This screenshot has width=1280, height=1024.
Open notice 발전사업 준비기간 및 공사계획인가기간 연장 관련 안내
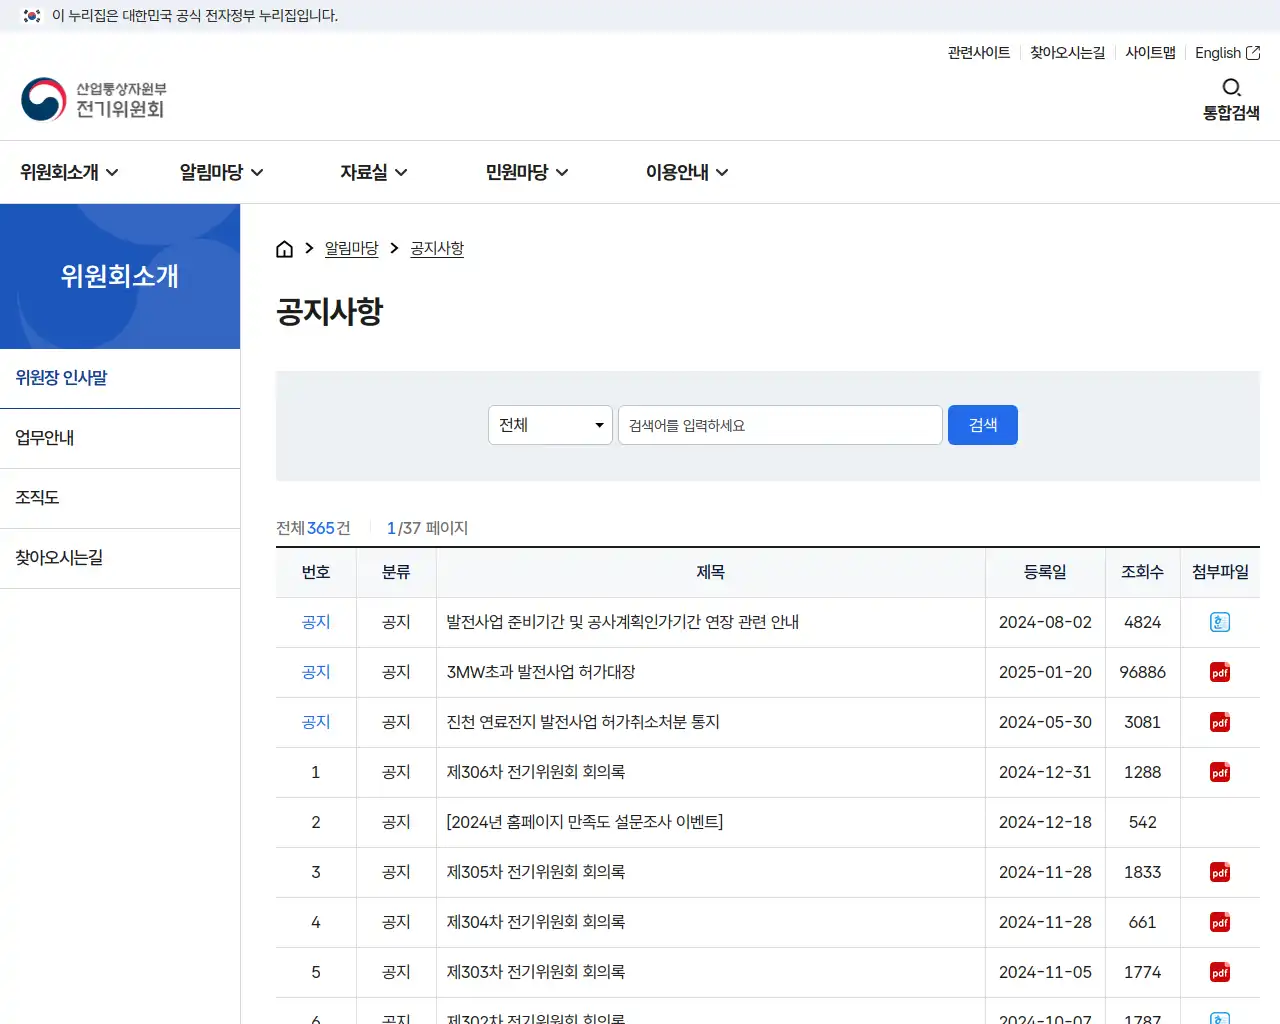pyautogui.click(x=622, y=622)
